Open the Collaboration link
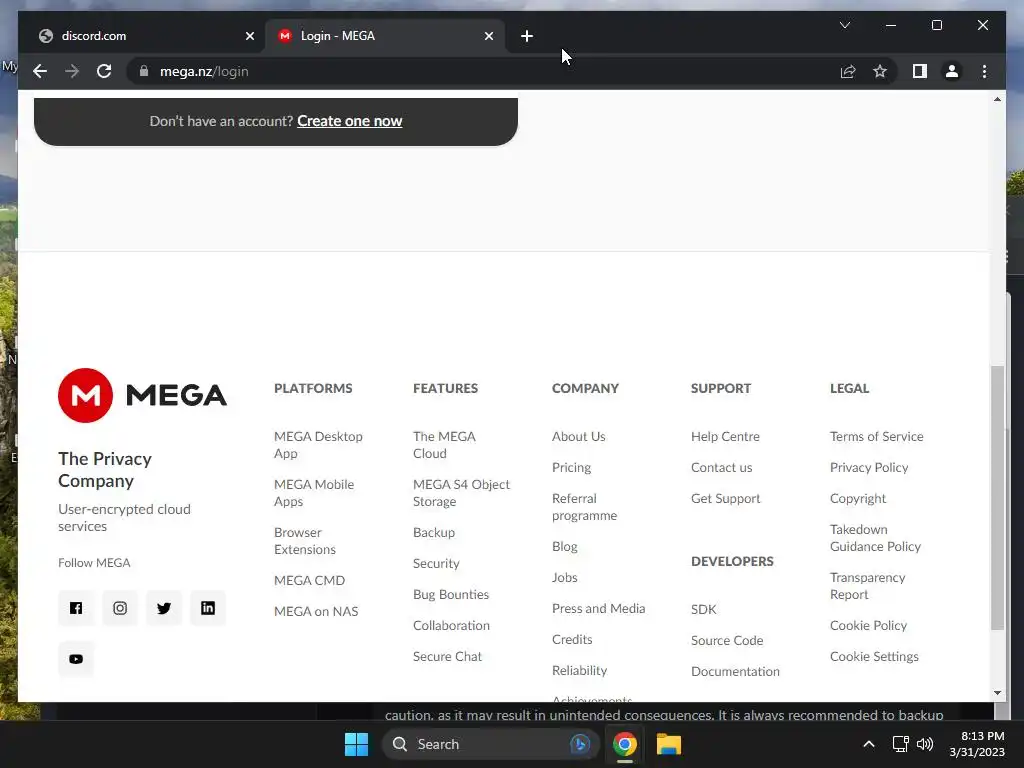The image size is (1024, 768). (x=451, y=625)
